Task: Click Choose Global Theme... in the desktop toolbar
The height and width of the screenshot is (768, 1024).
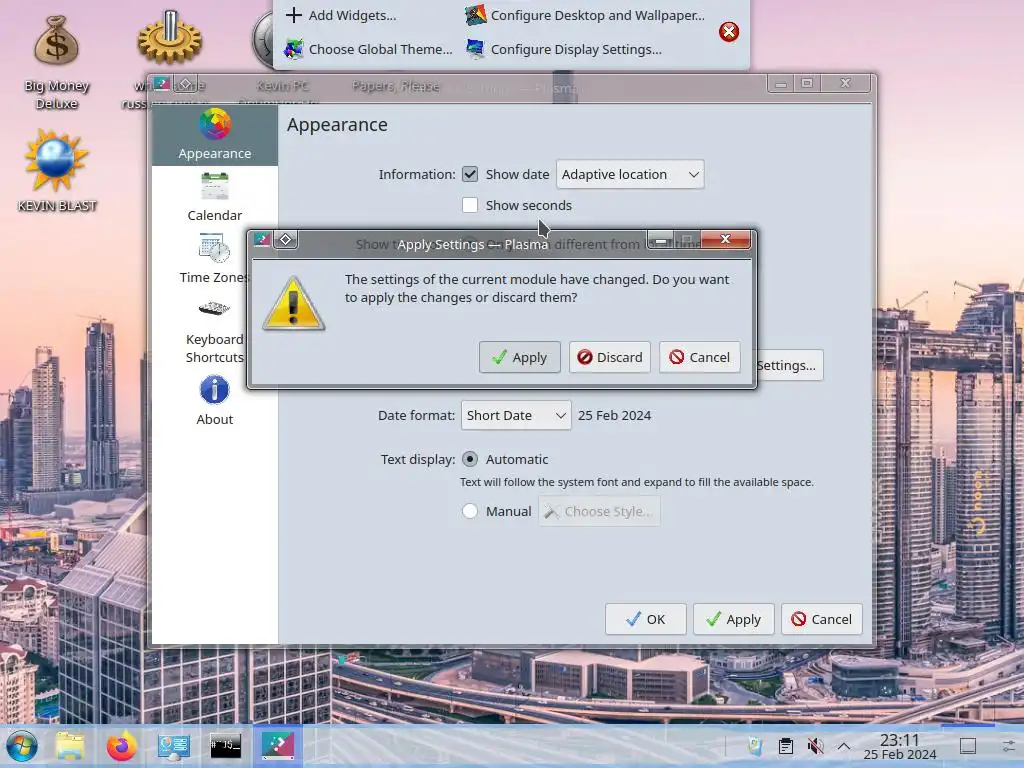Action: pyautogui.click(x=368, y=49)
